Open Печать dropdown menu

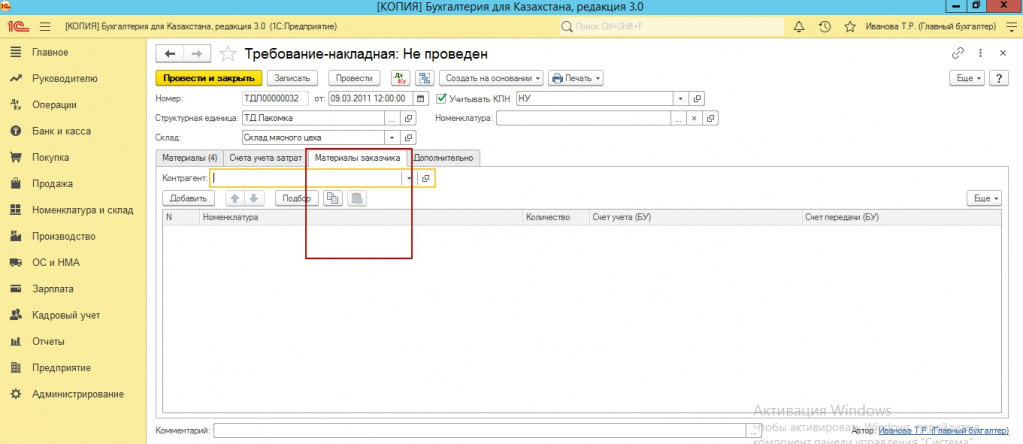[x=575, y=78]
